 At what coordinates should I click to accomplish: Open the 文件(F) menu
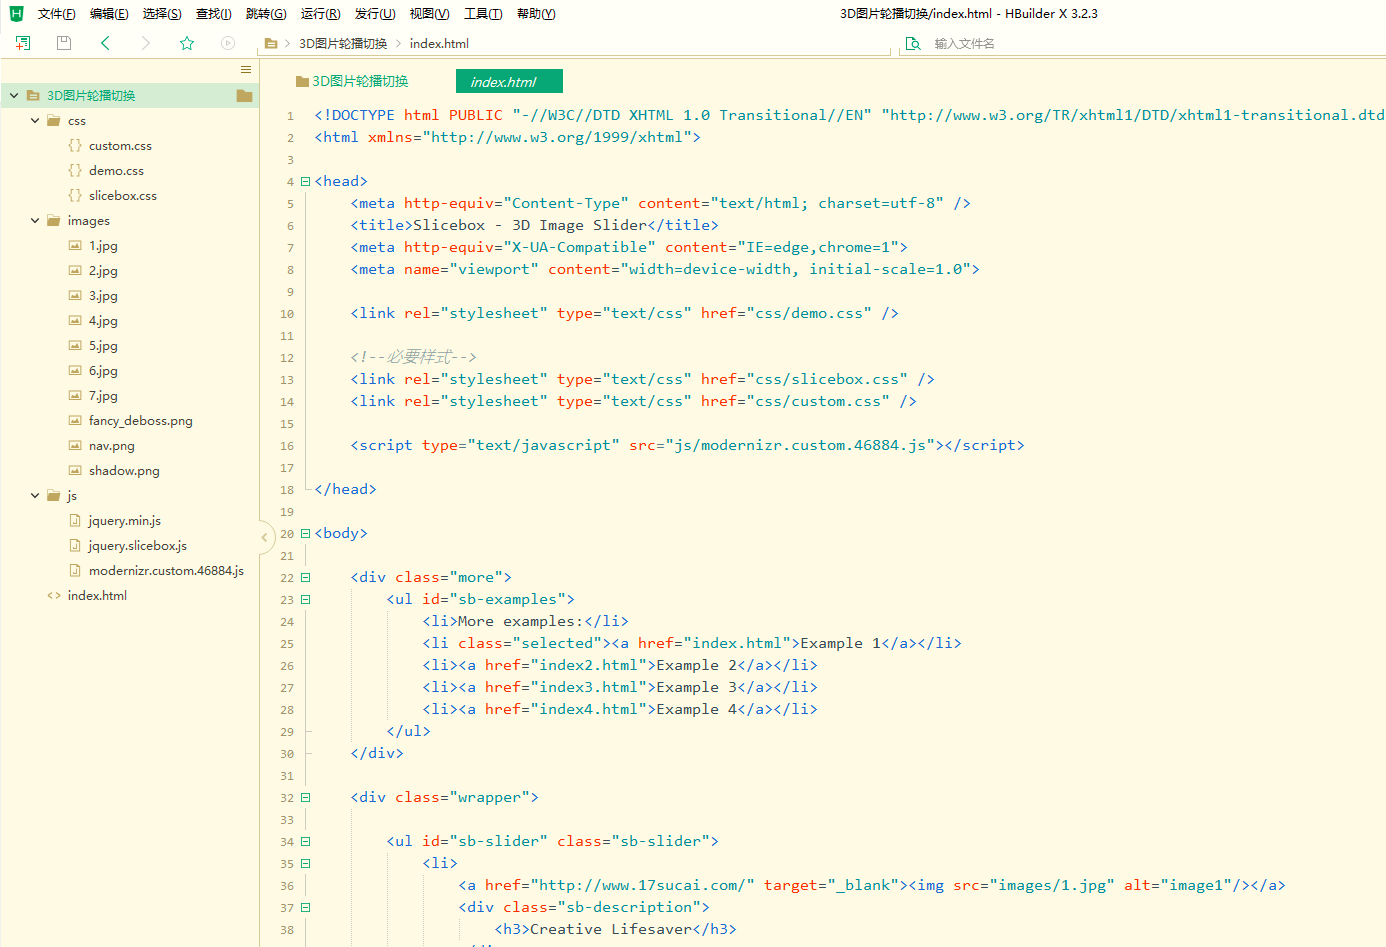tap(57, 14)
